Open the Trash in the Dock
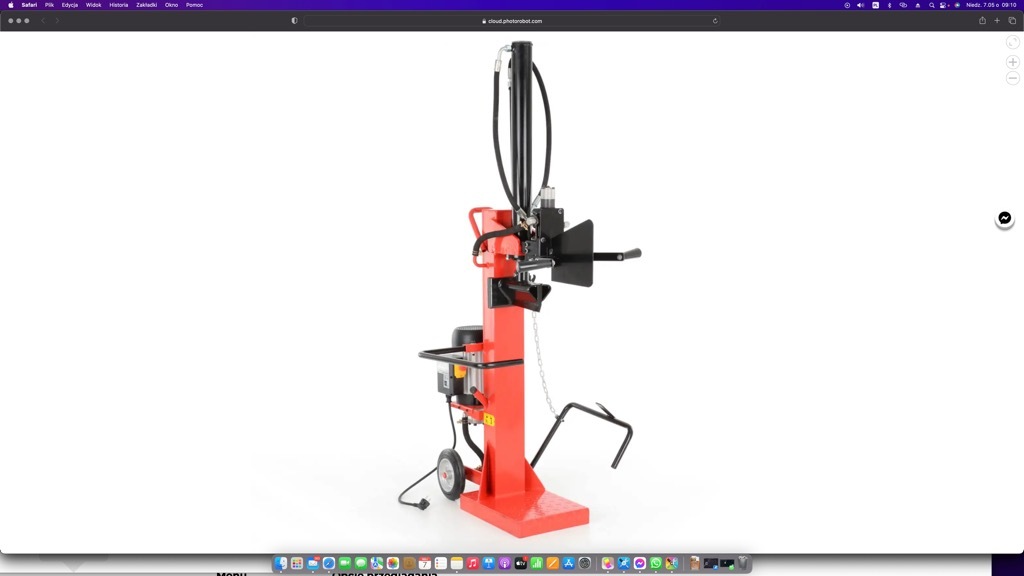This screenshot has height=576, width=1024. coord(743,564)
